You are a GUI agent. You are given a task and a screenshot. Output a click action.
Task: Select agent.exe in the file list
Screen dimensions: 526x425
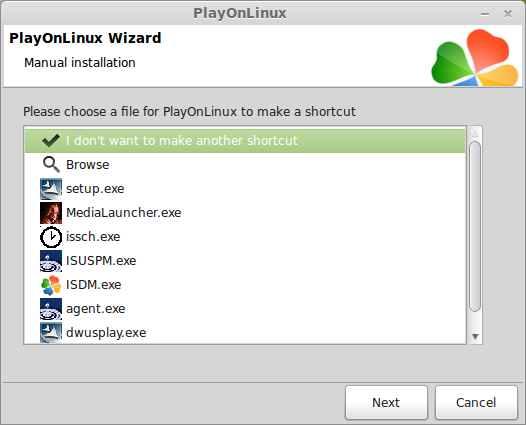tap(245, 309)
